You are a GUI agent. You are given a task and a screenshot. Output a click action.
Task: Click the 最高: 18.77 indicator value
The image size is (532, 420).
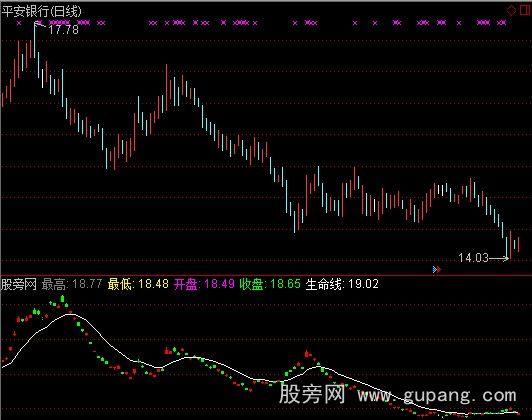point(72,284)
